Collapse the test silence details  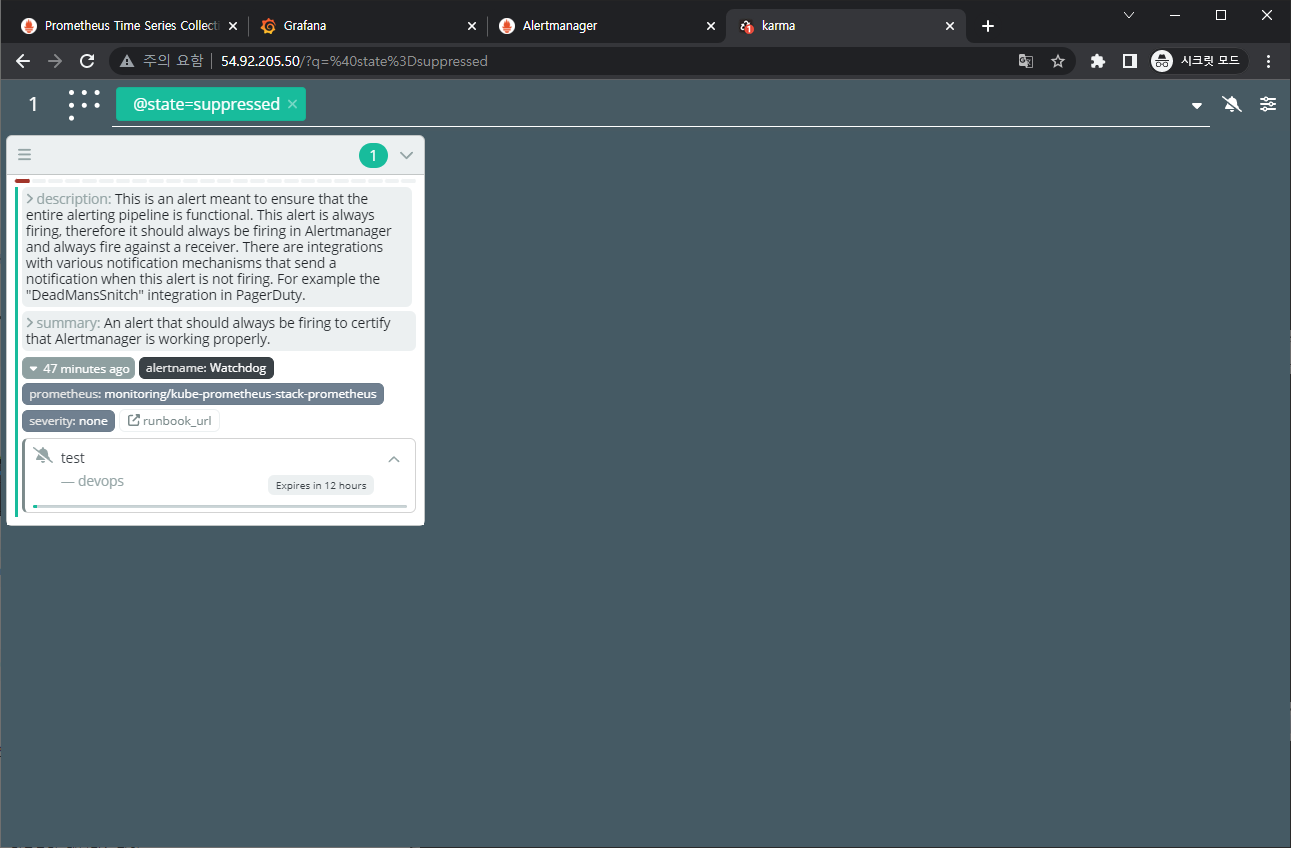[x=394, y=459]
